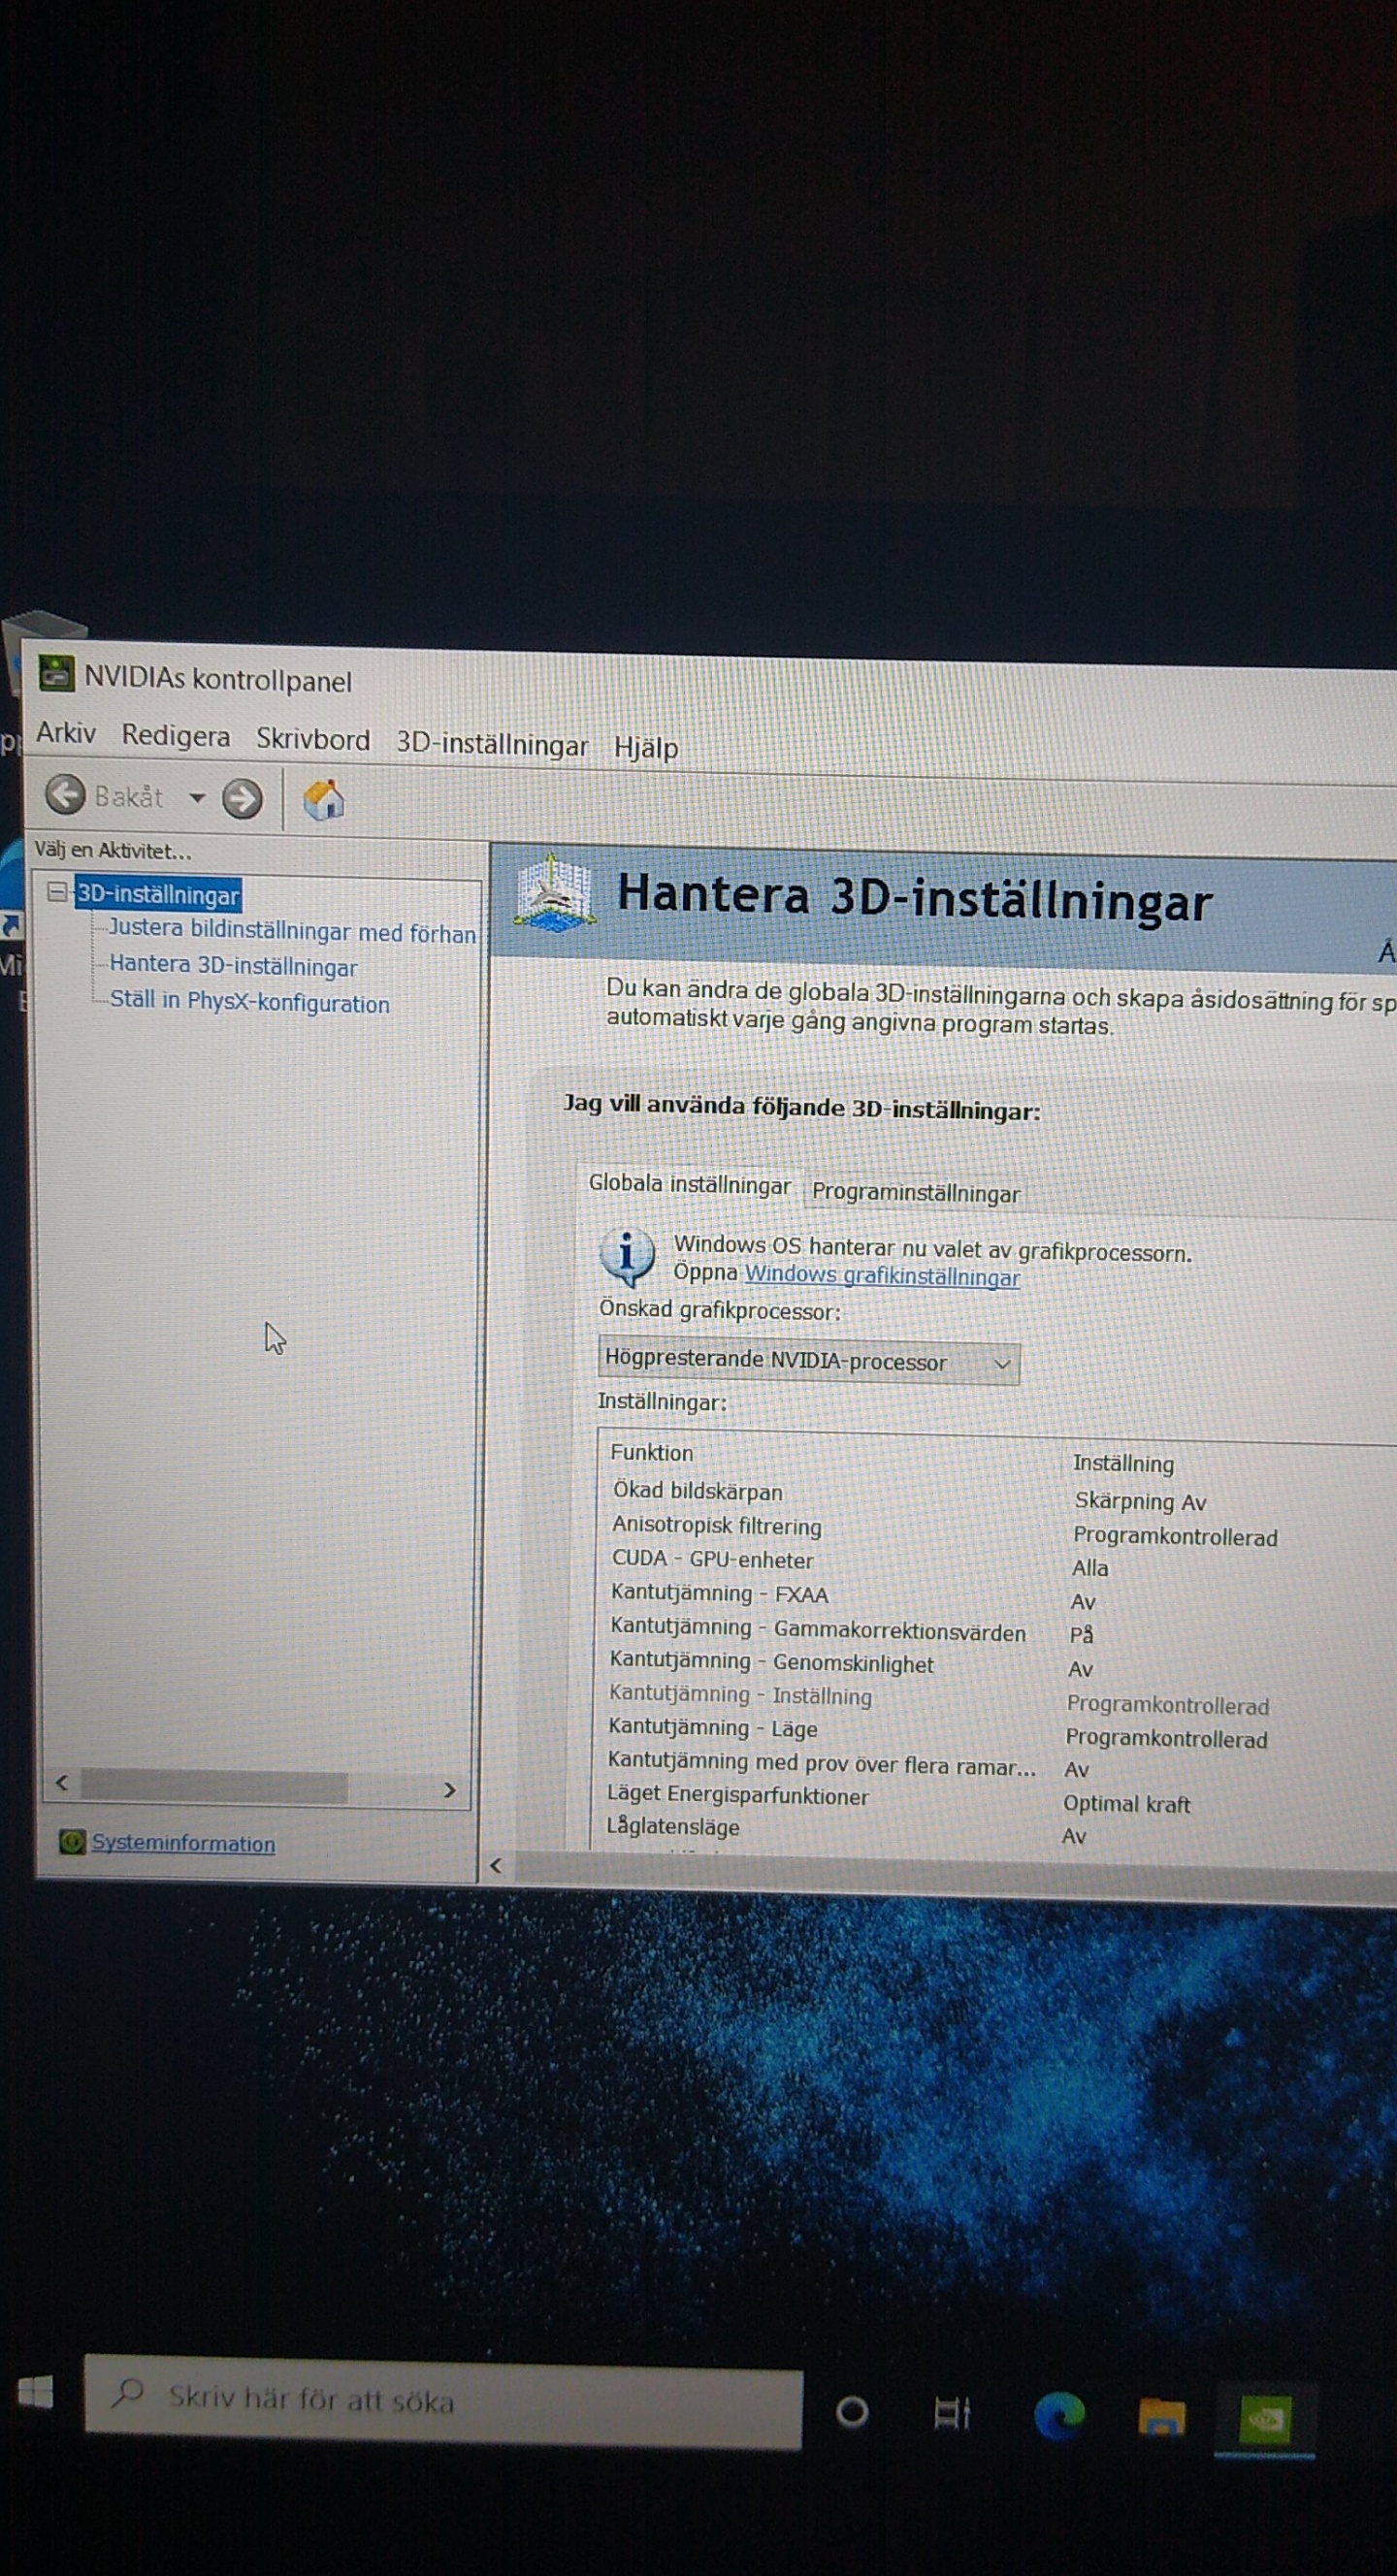Open File Explorer from taskbar
The image size is (1397, 2576).
coord(1162,2417)
